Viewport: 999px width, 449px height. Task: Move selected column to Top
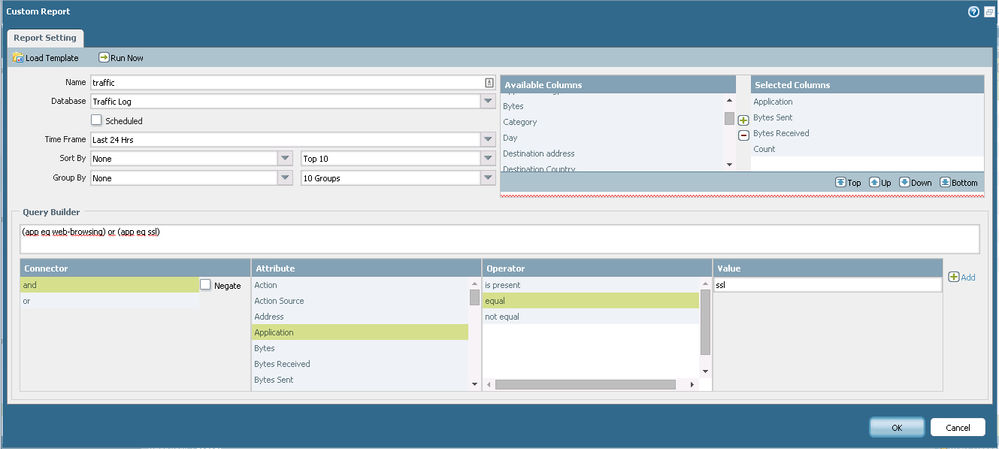click(846, 183)
